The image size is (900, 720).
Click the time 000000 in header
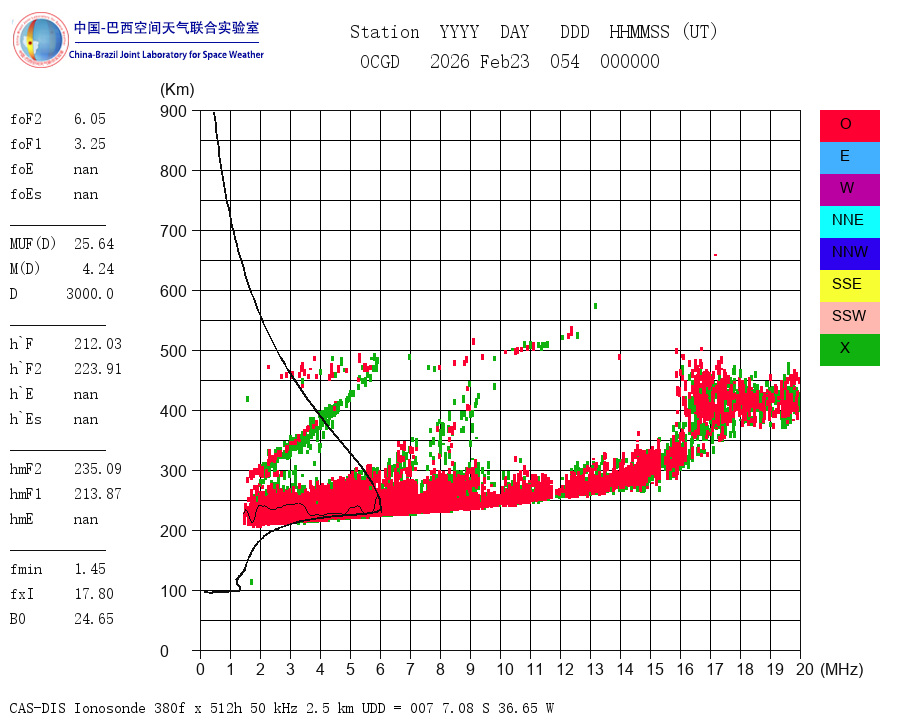pyautogui.click(x=630, y=62)
